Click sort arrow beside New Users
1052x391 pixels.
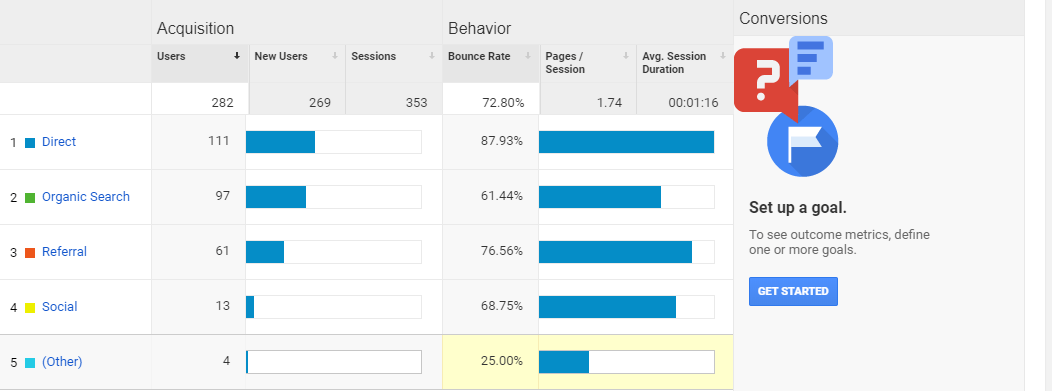(x=335, y=56)
